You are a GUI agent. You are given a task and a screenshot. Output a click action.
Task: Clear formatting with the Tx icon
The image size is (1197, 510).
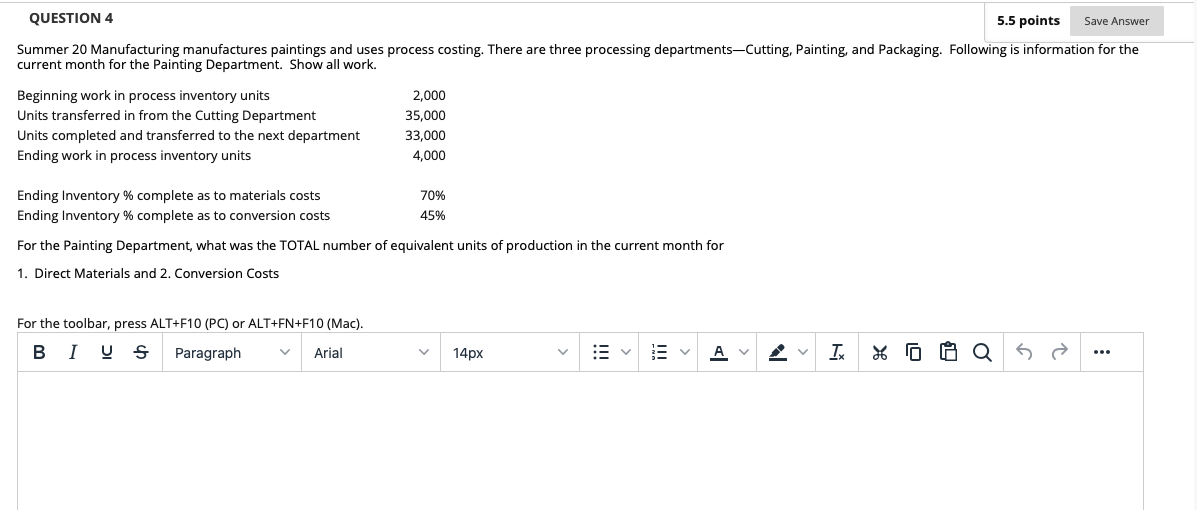tap(837, 353)
